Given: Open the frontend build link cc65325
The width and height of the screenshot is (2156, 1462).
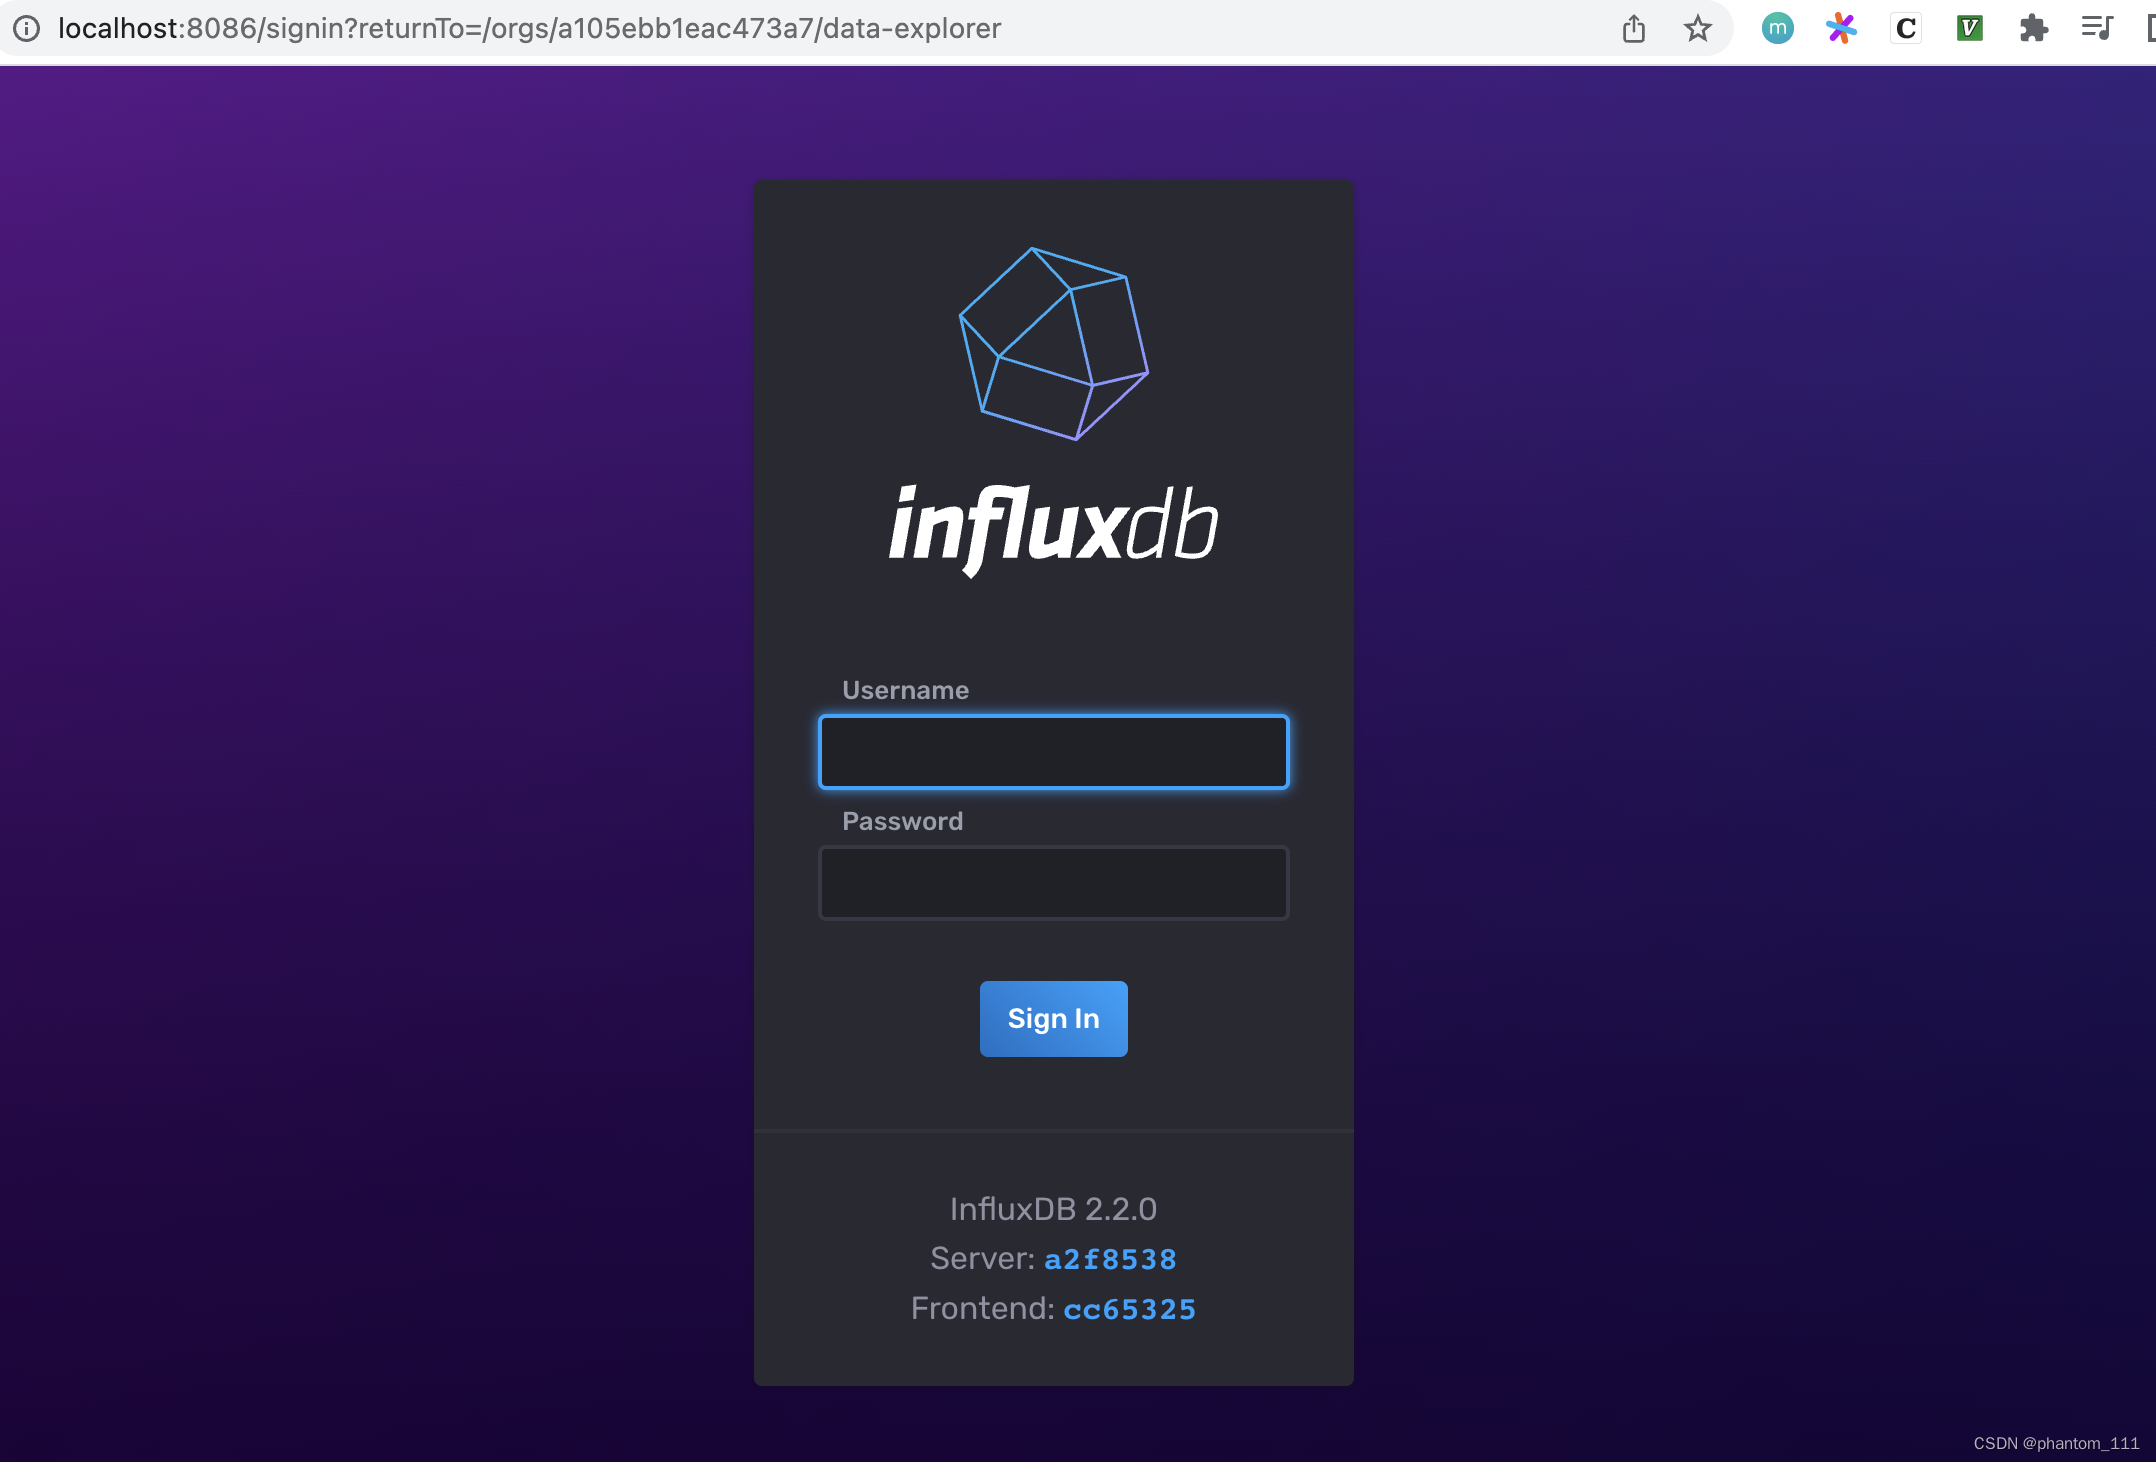Looking at the screenshot, I should tap(1129, 1308).
